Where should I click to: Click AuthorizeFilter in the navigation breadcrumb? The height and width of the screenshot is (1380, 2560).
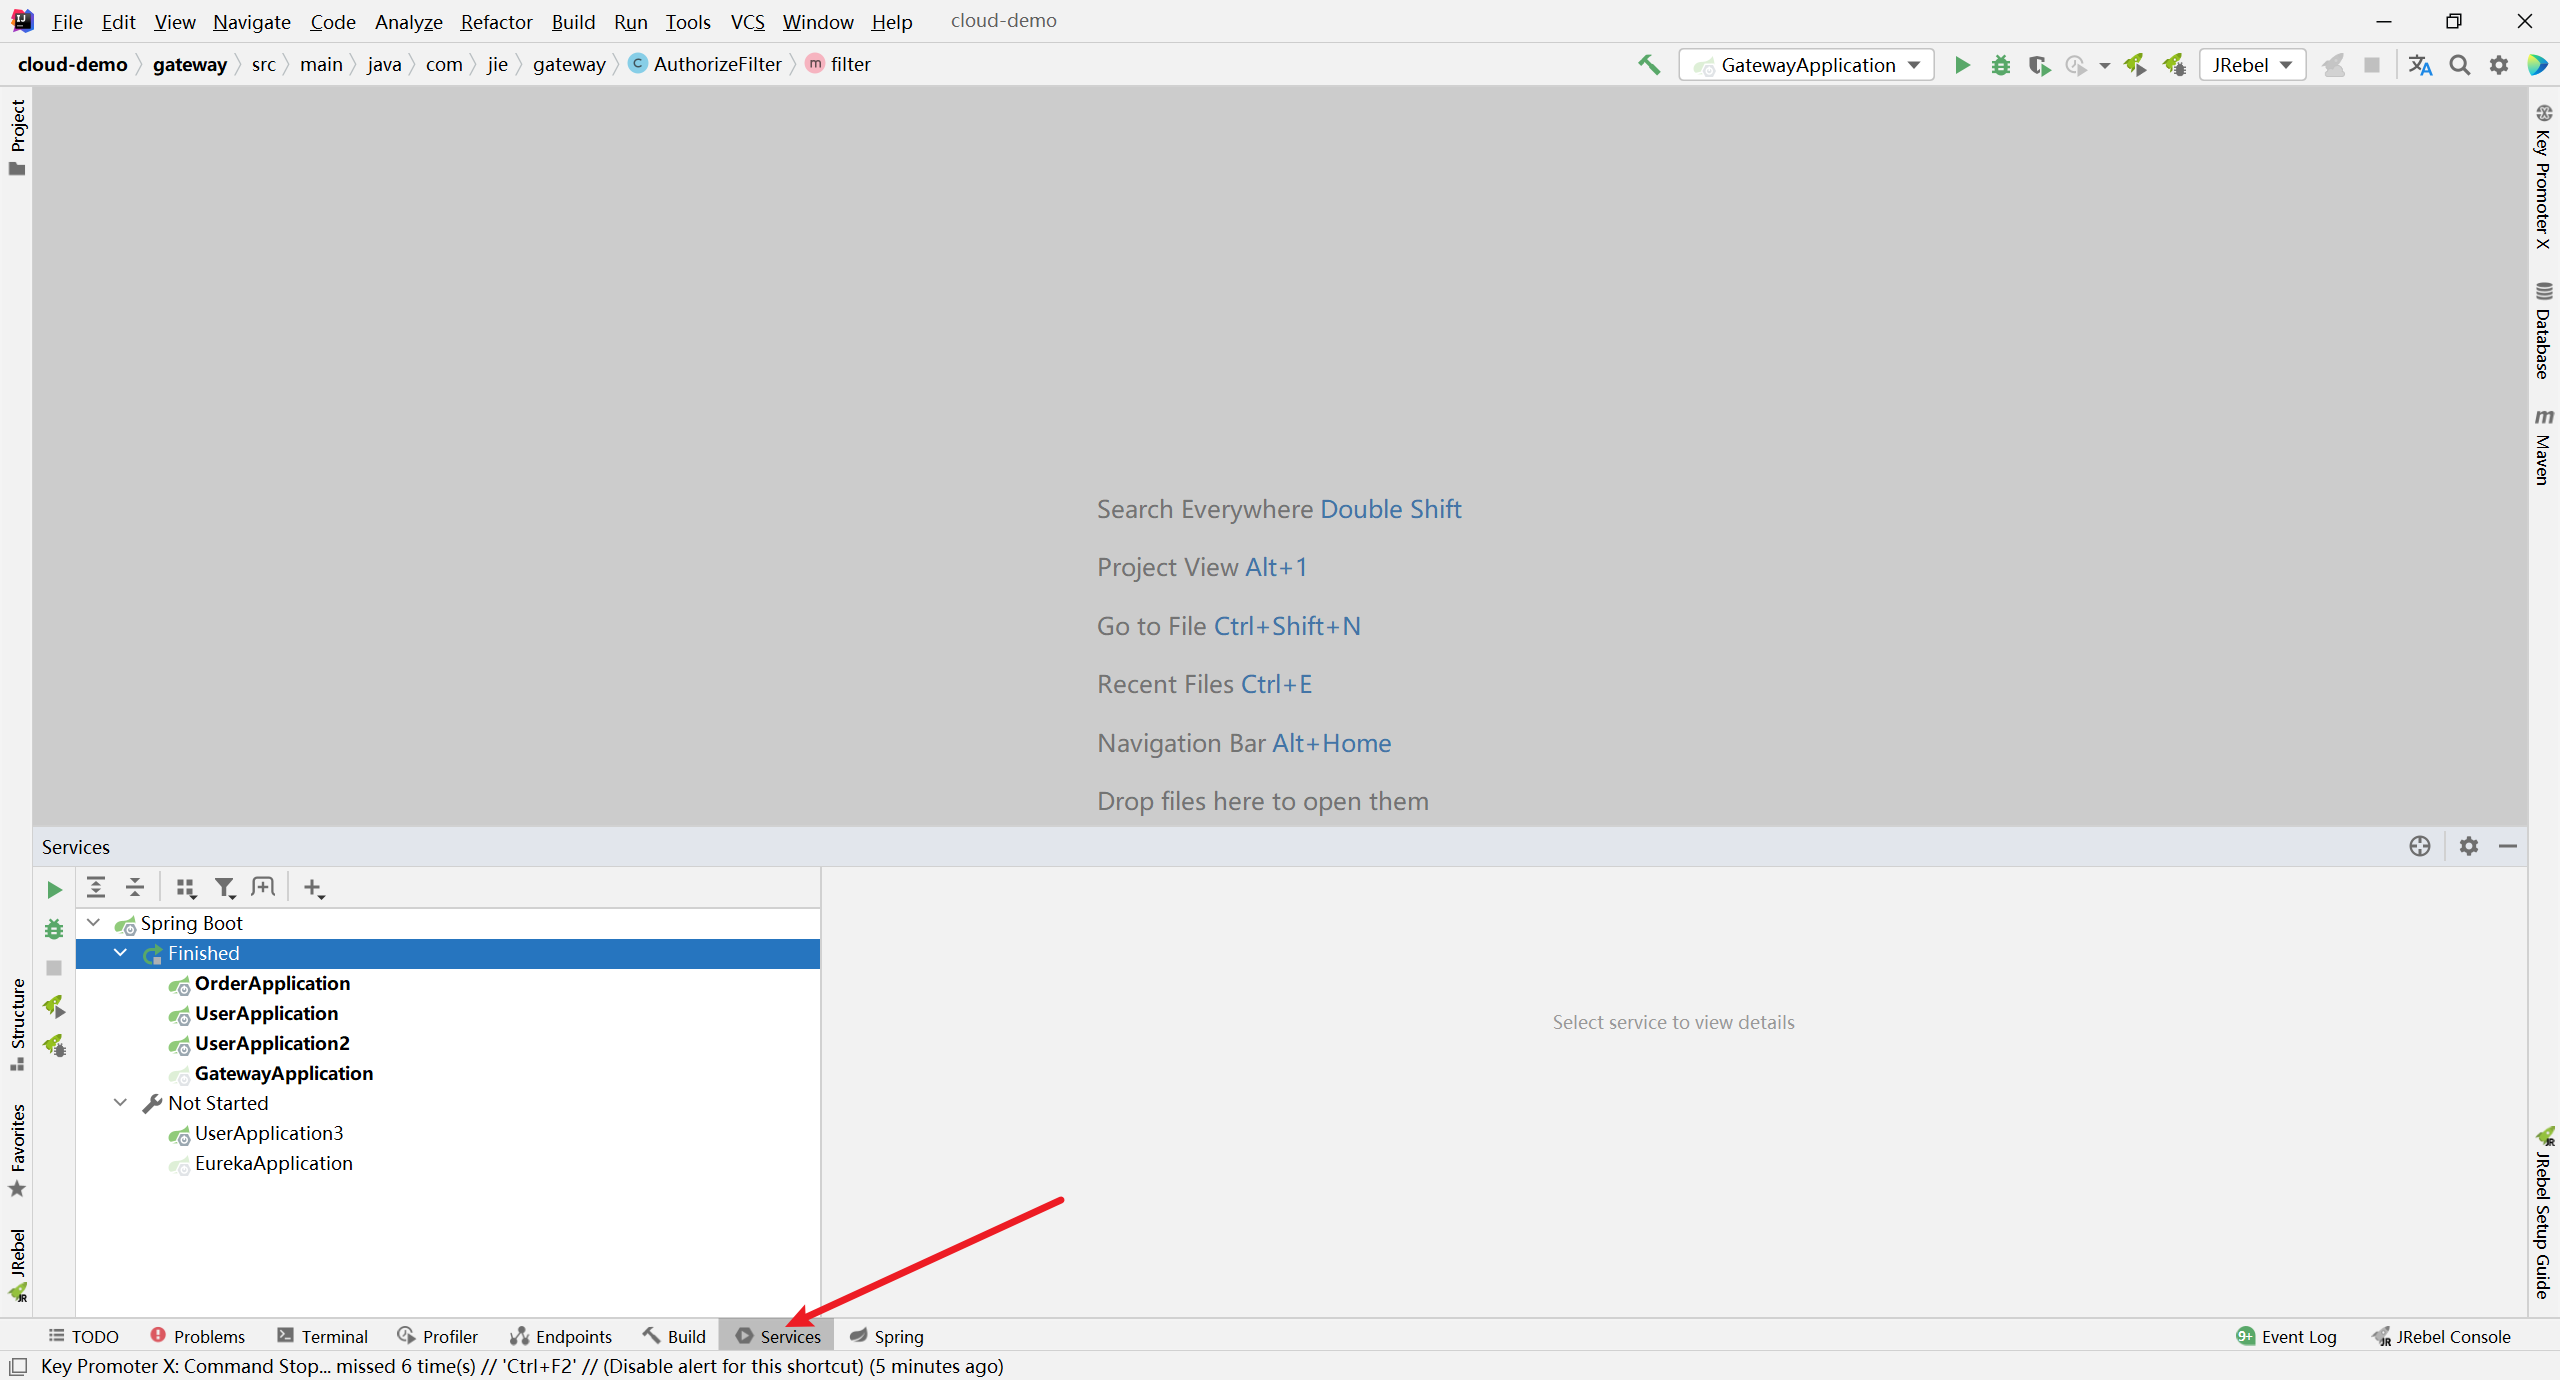tap(716, 64)
